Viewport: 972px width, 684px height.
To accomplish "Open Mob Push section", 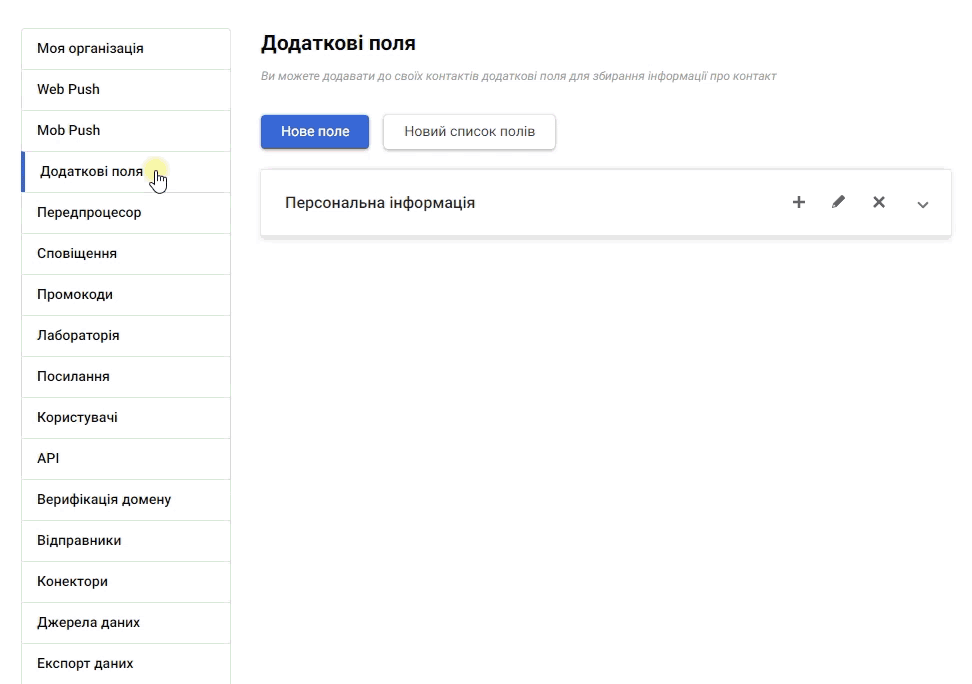I will pyautogui.click(x=126, y=130).
